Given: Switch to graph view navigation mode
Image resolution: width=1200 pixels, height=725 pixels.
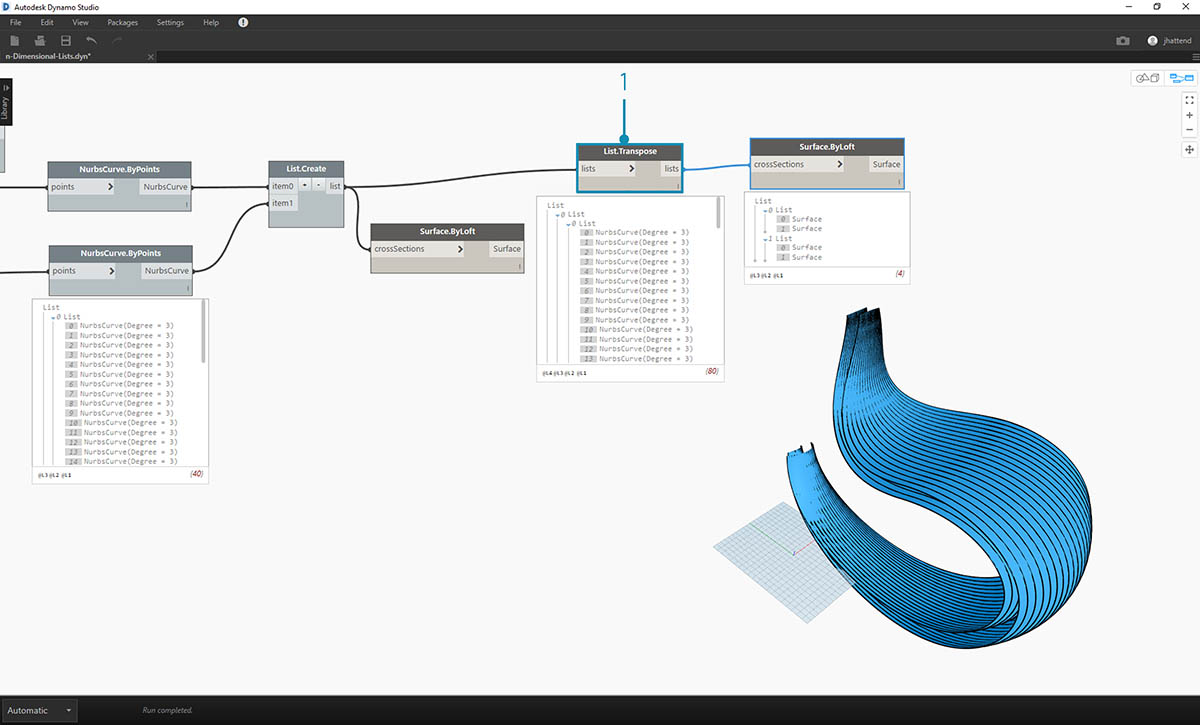Looking at the screenshot, I should [1179, 77].
